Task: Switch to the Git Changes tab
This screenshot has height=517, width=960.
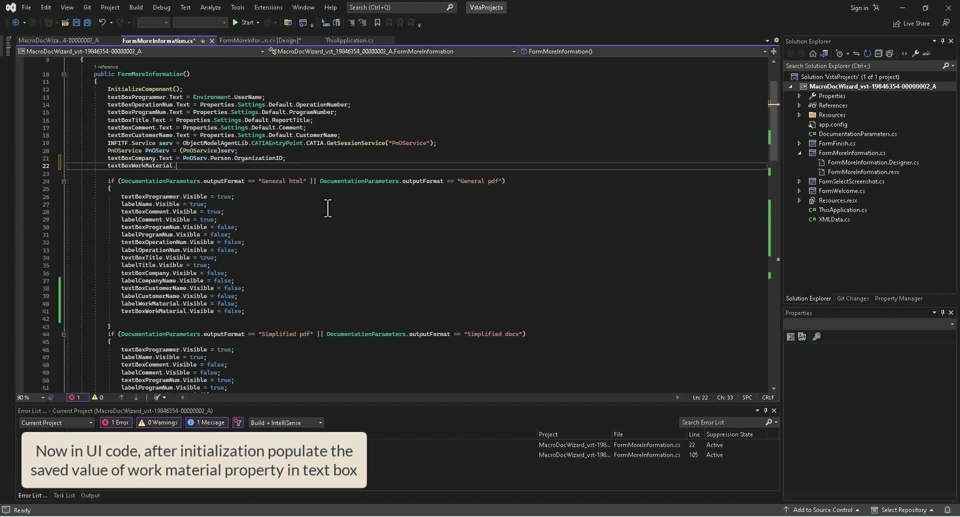Action: [x=852, y=298]
